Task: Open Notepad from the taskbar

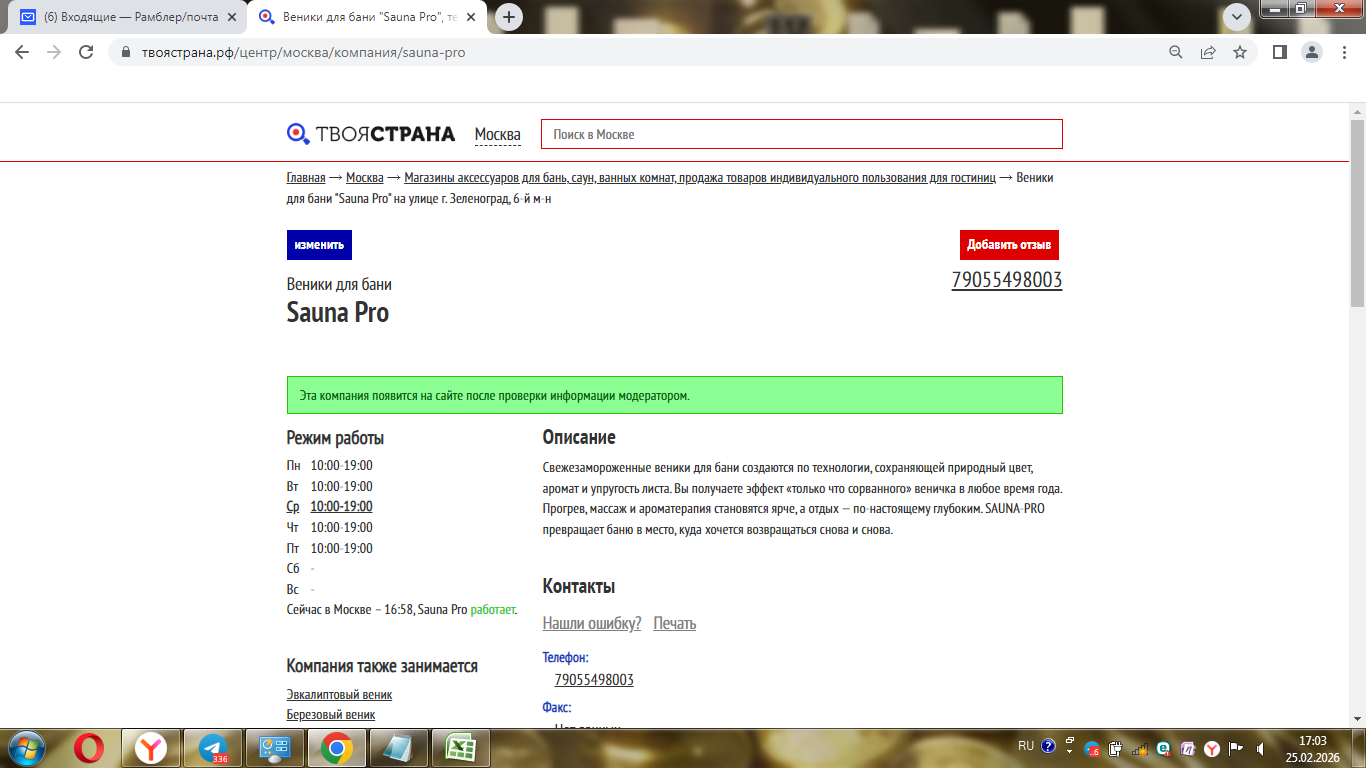Action: [x=399, y=747]
